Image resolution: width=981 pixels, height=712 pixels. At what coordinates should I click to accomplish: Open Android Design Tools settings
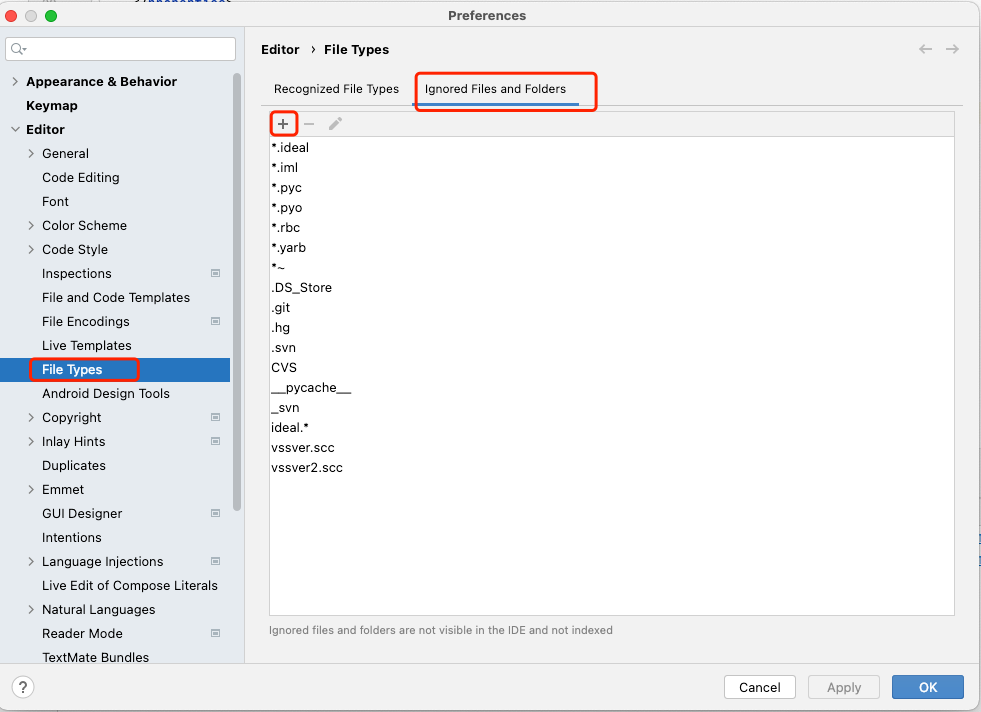coord(106,394)
